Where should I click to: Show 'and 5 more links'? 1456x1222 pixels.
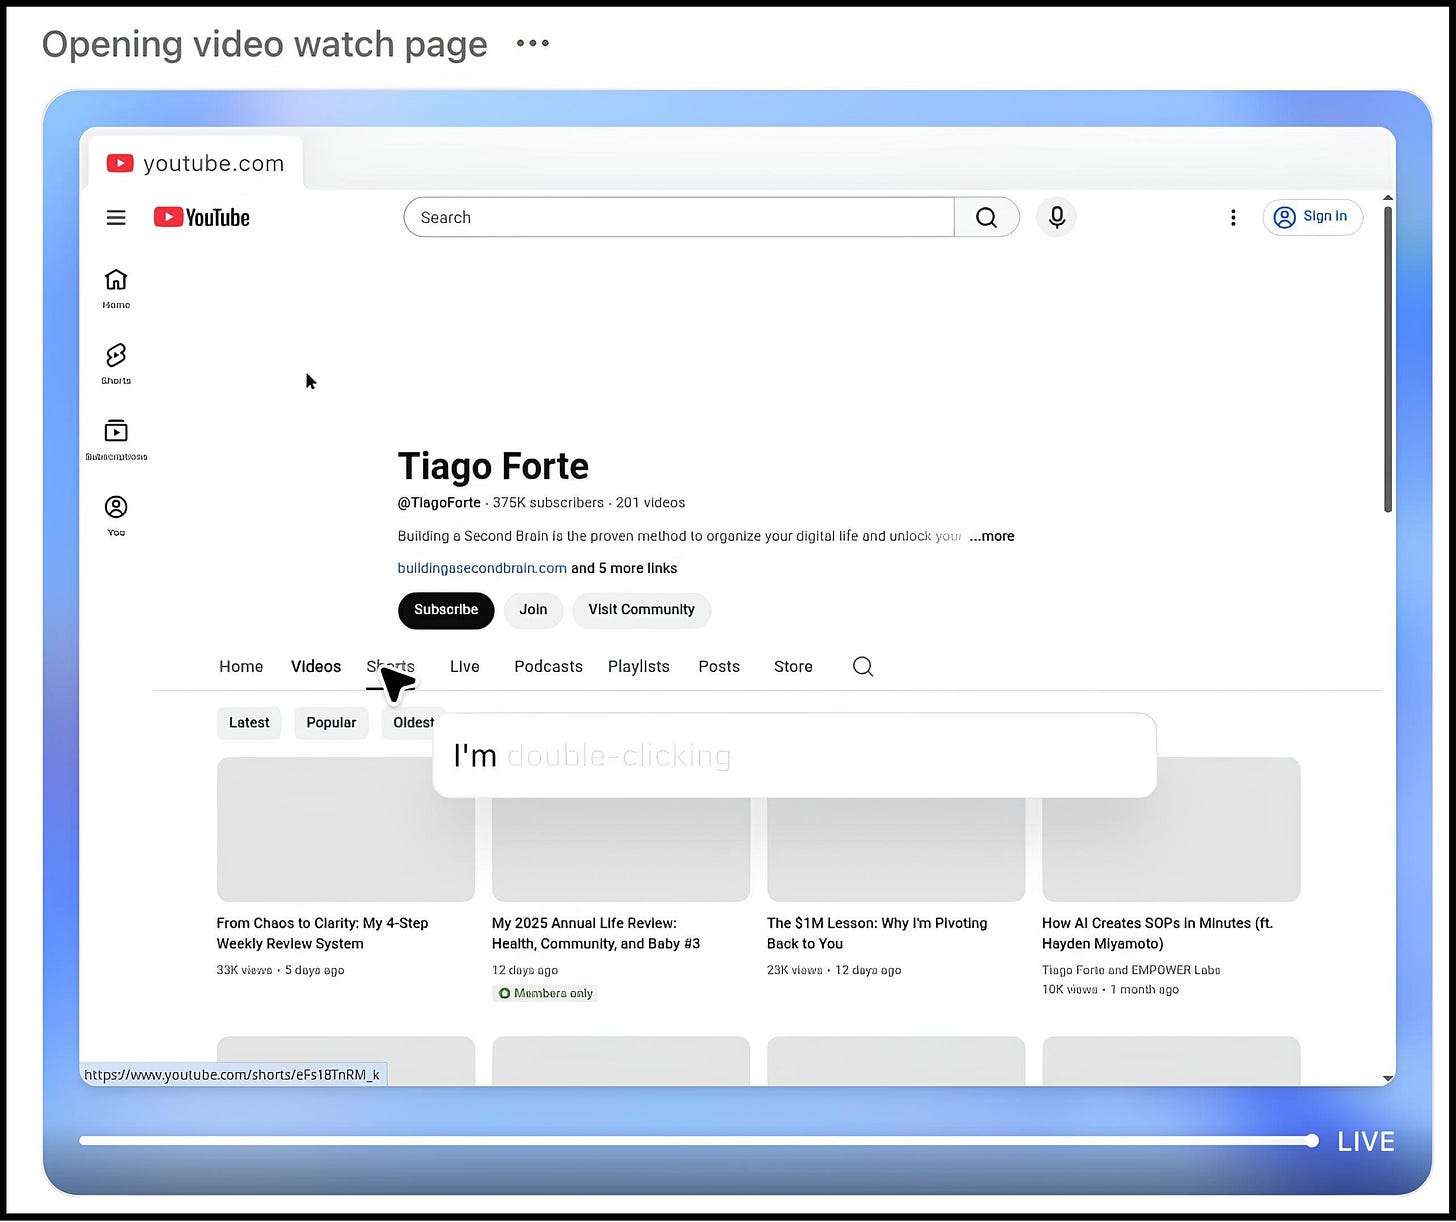(624, 568)
